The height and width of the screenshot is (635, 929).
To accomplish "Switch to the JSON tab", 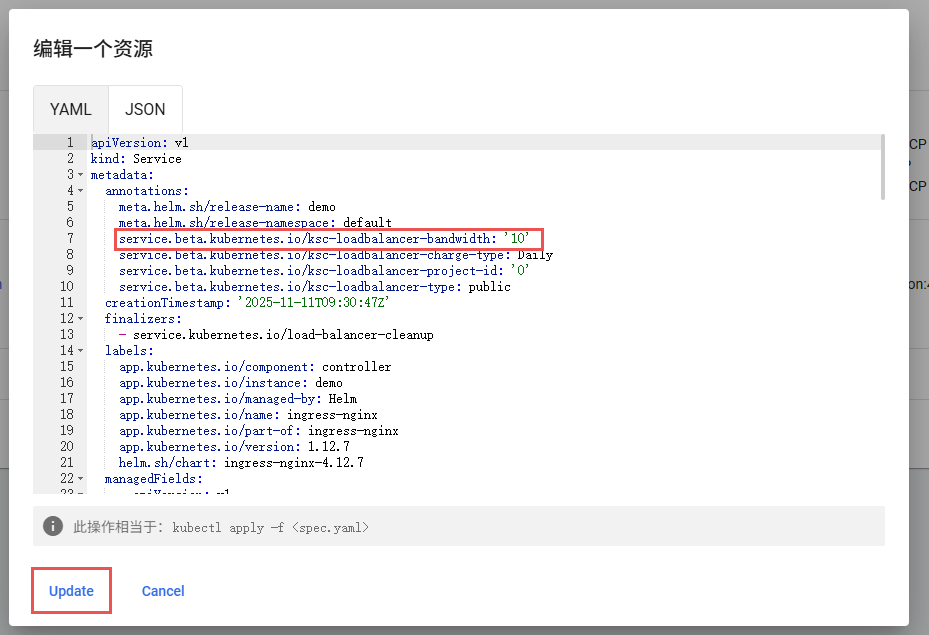I will [x=145, y=109].
